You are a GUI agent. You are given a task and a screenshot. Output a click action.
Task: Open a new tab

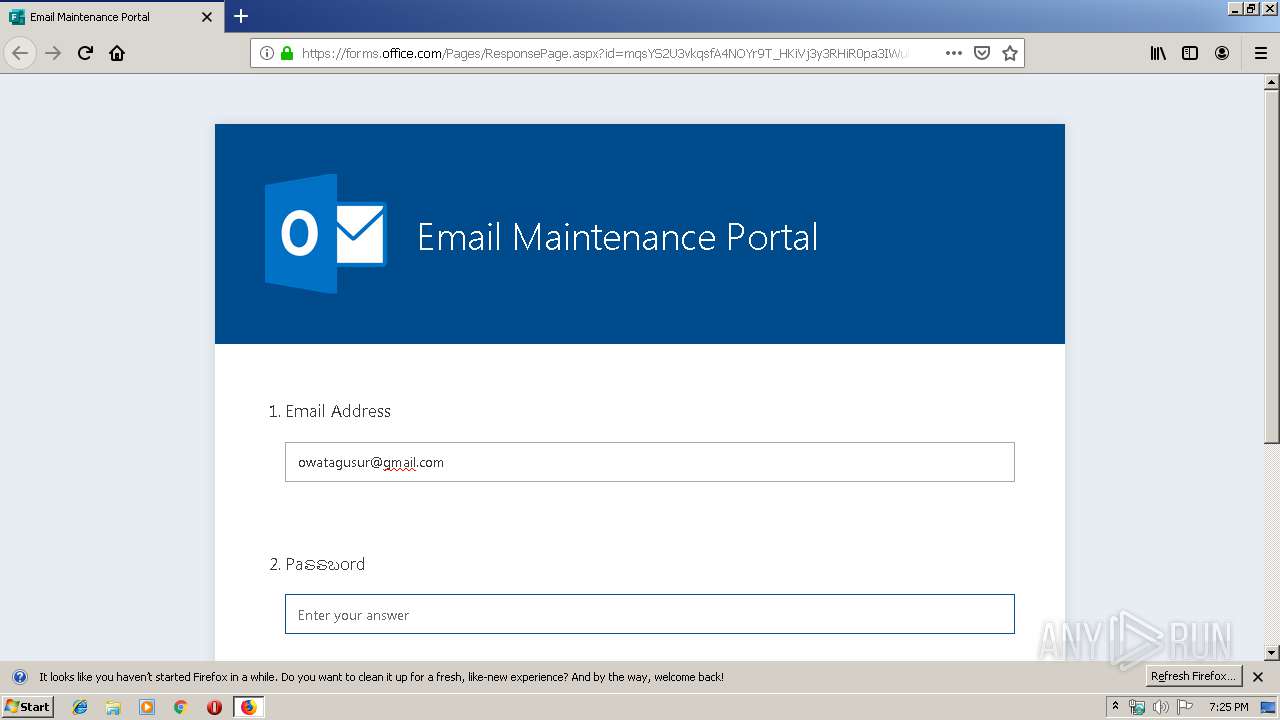coord(241,16)
